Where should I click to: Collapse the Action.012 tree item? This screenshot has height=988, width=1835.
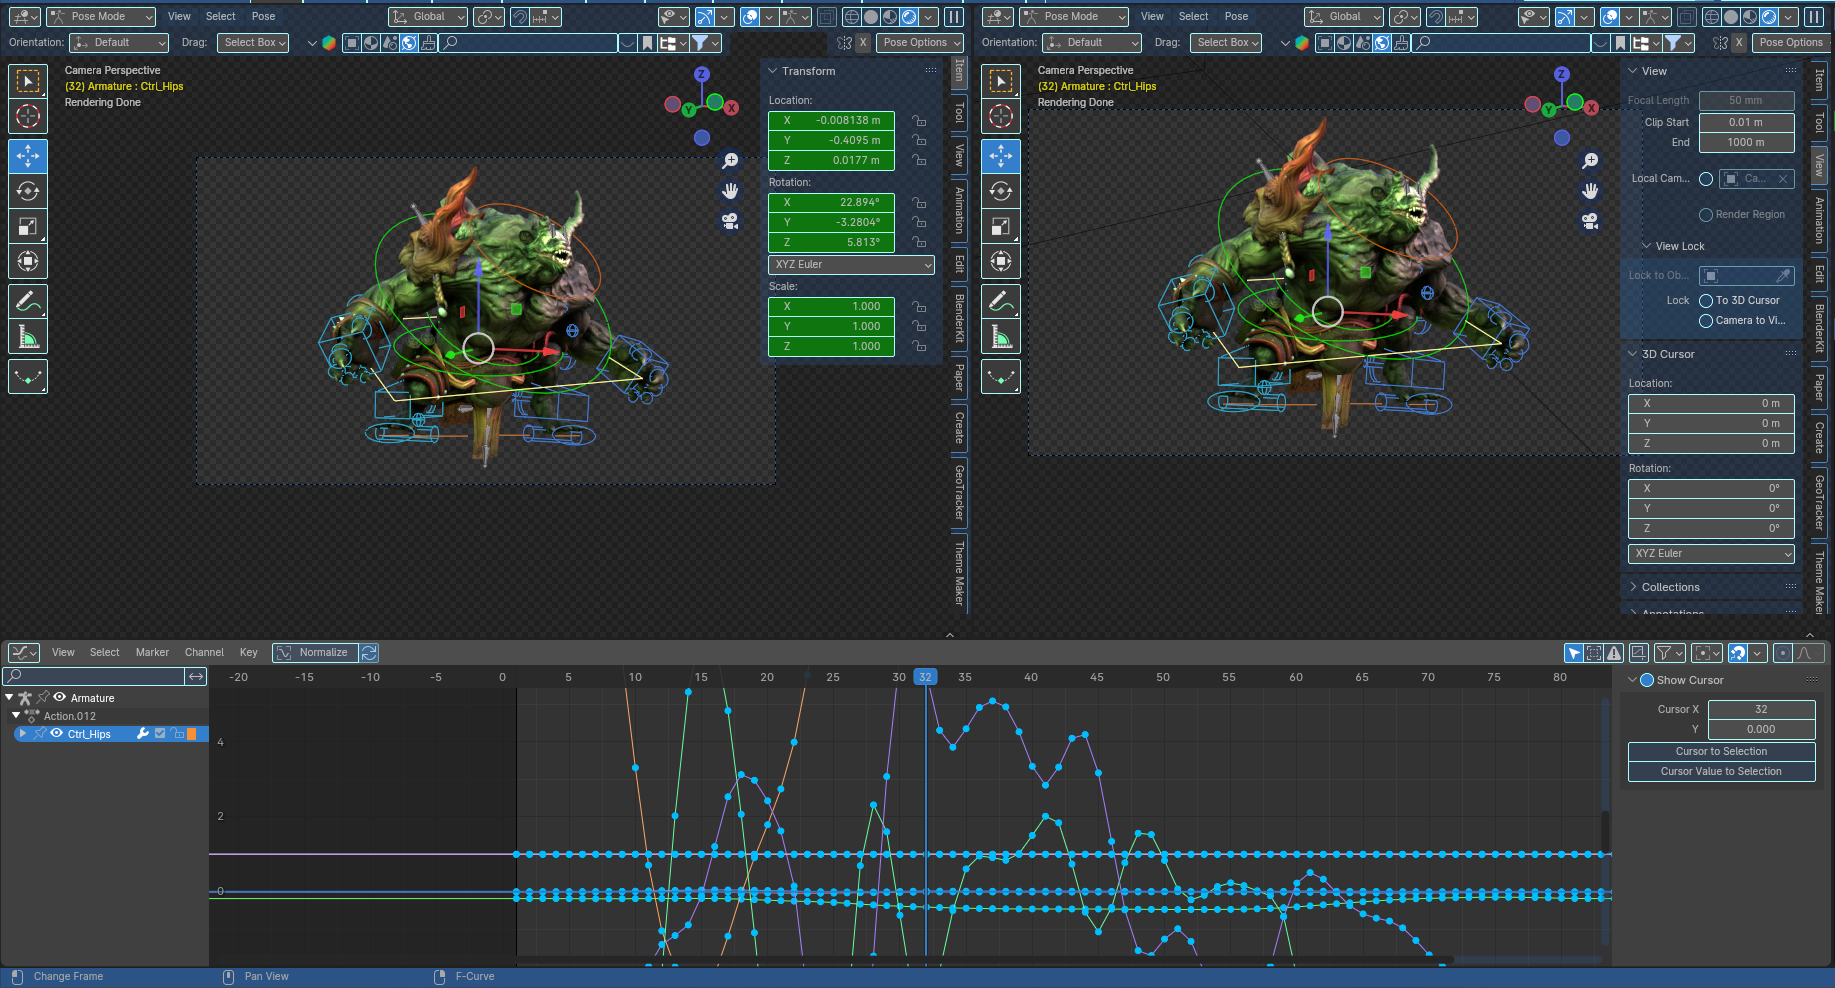click(x=16, y=716)
